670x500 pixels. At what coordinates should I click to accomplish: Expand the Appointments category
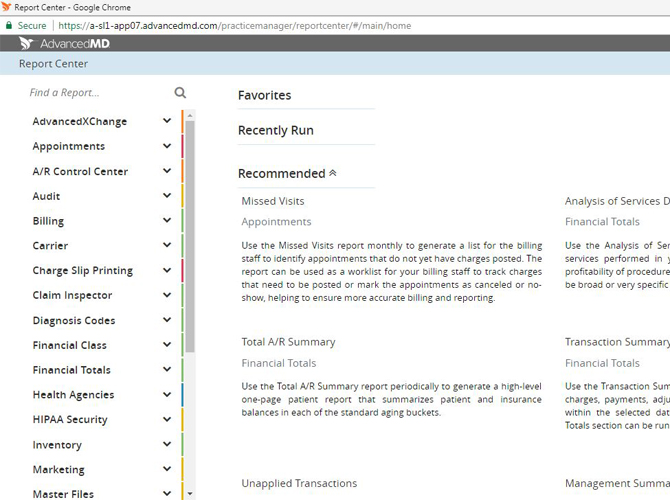point(68,147)
